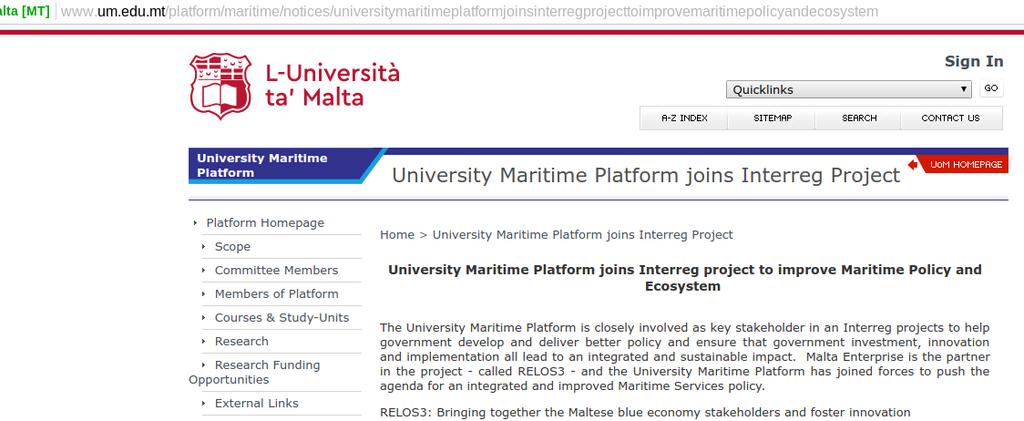Click the paragraph mentioning Malta Enterprise
The width and height of the screenshot is (1024, 421).
click(684, 357)
